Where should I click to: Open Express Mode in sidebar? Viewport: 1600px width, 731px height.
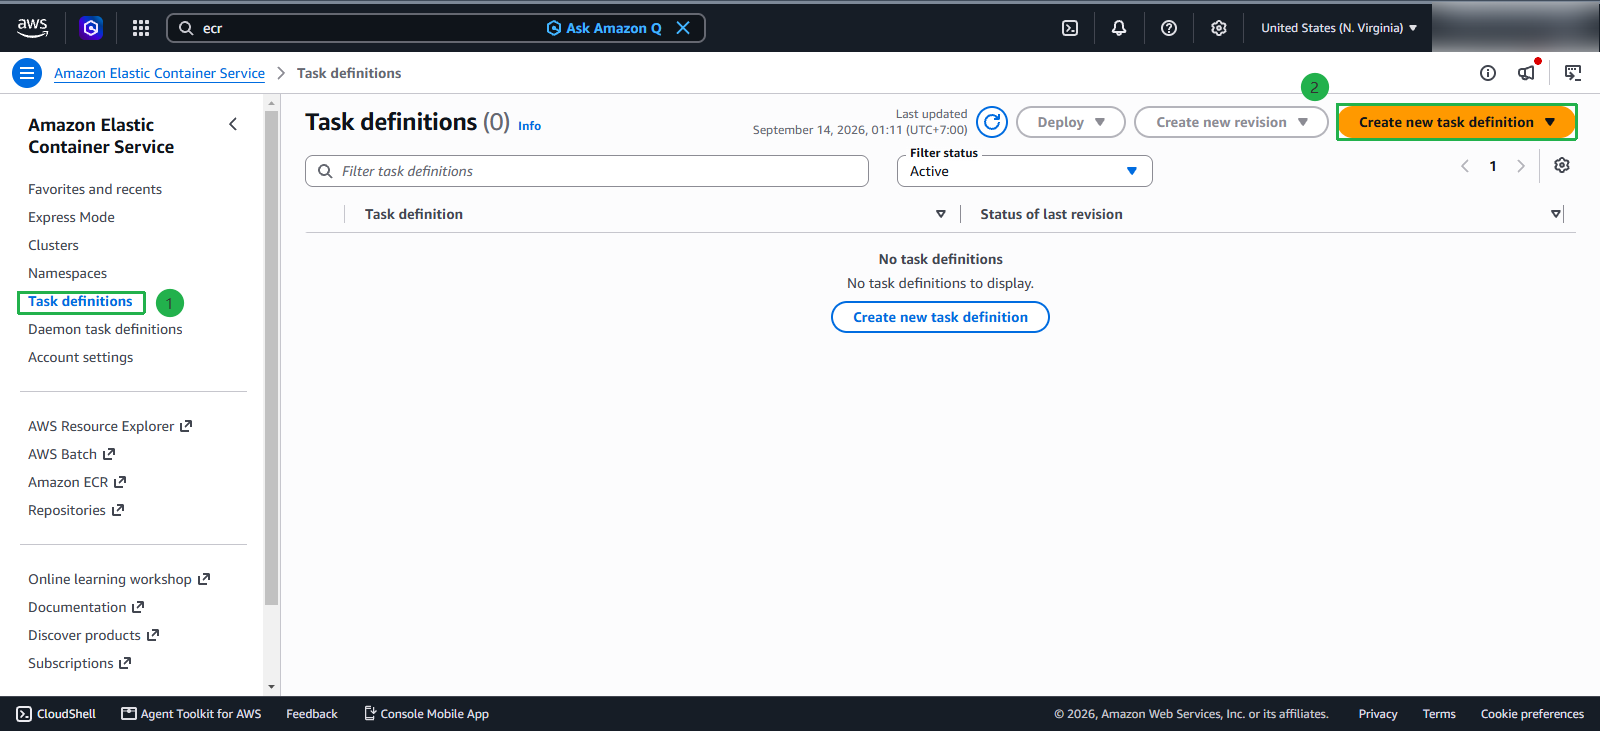coord(71,217)
